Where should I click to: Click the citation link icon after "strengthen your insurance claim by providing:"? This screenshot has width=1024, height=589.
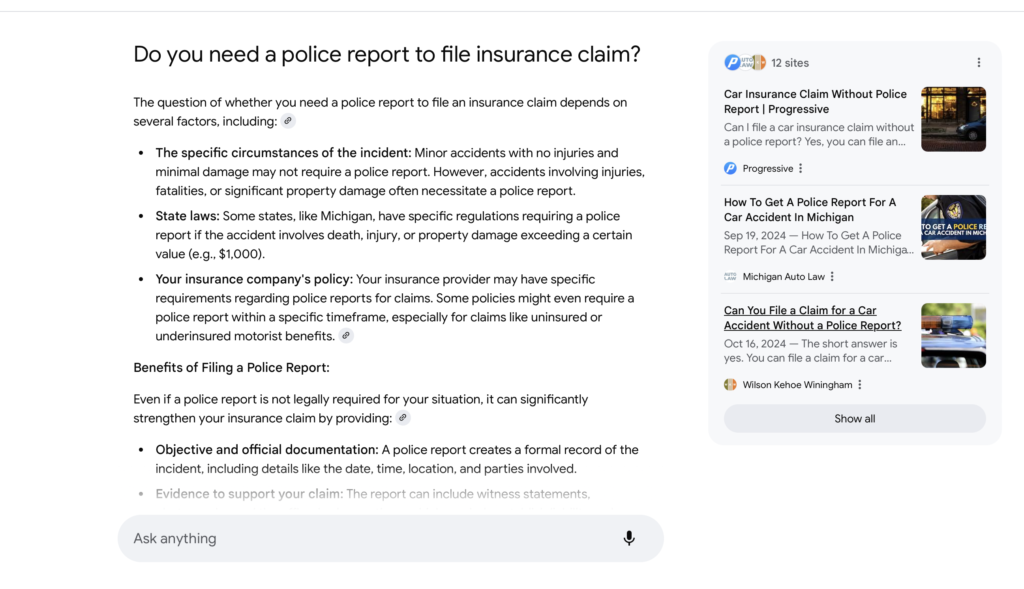click(403, 418)
